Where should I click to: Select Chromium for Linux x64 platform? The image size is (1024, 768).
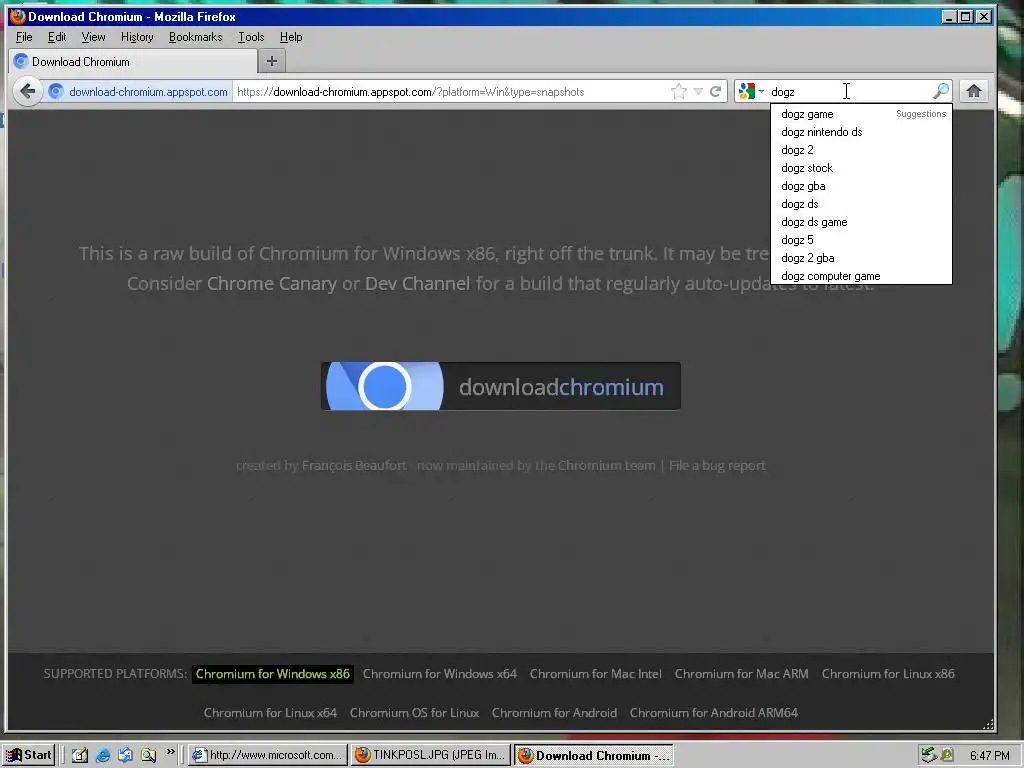(270, 713)
